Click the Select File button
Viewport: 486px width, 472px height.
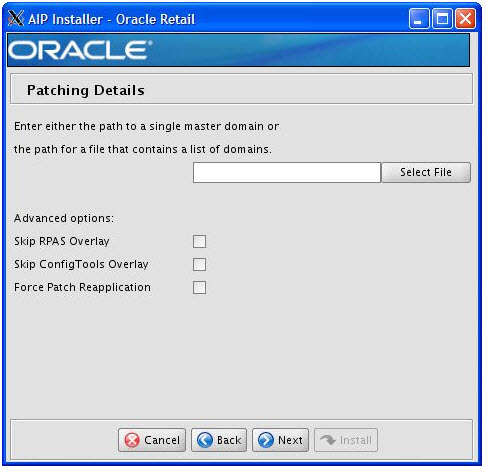(426, 172)
